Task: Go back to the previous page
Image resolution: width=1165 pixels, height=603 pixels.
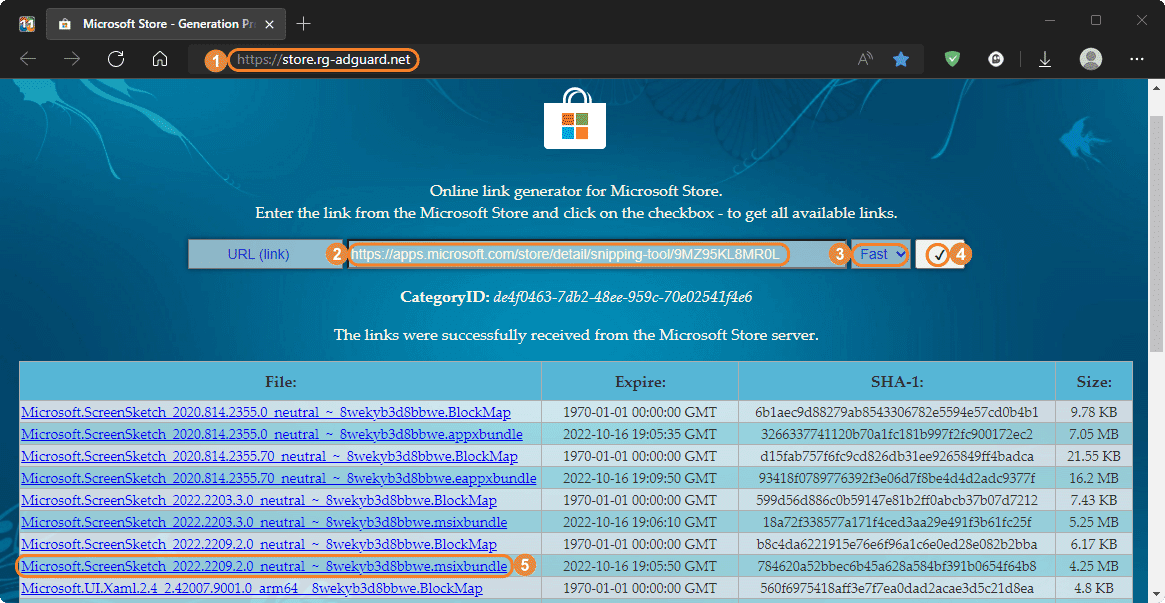Action: click(x=28, y=59)
